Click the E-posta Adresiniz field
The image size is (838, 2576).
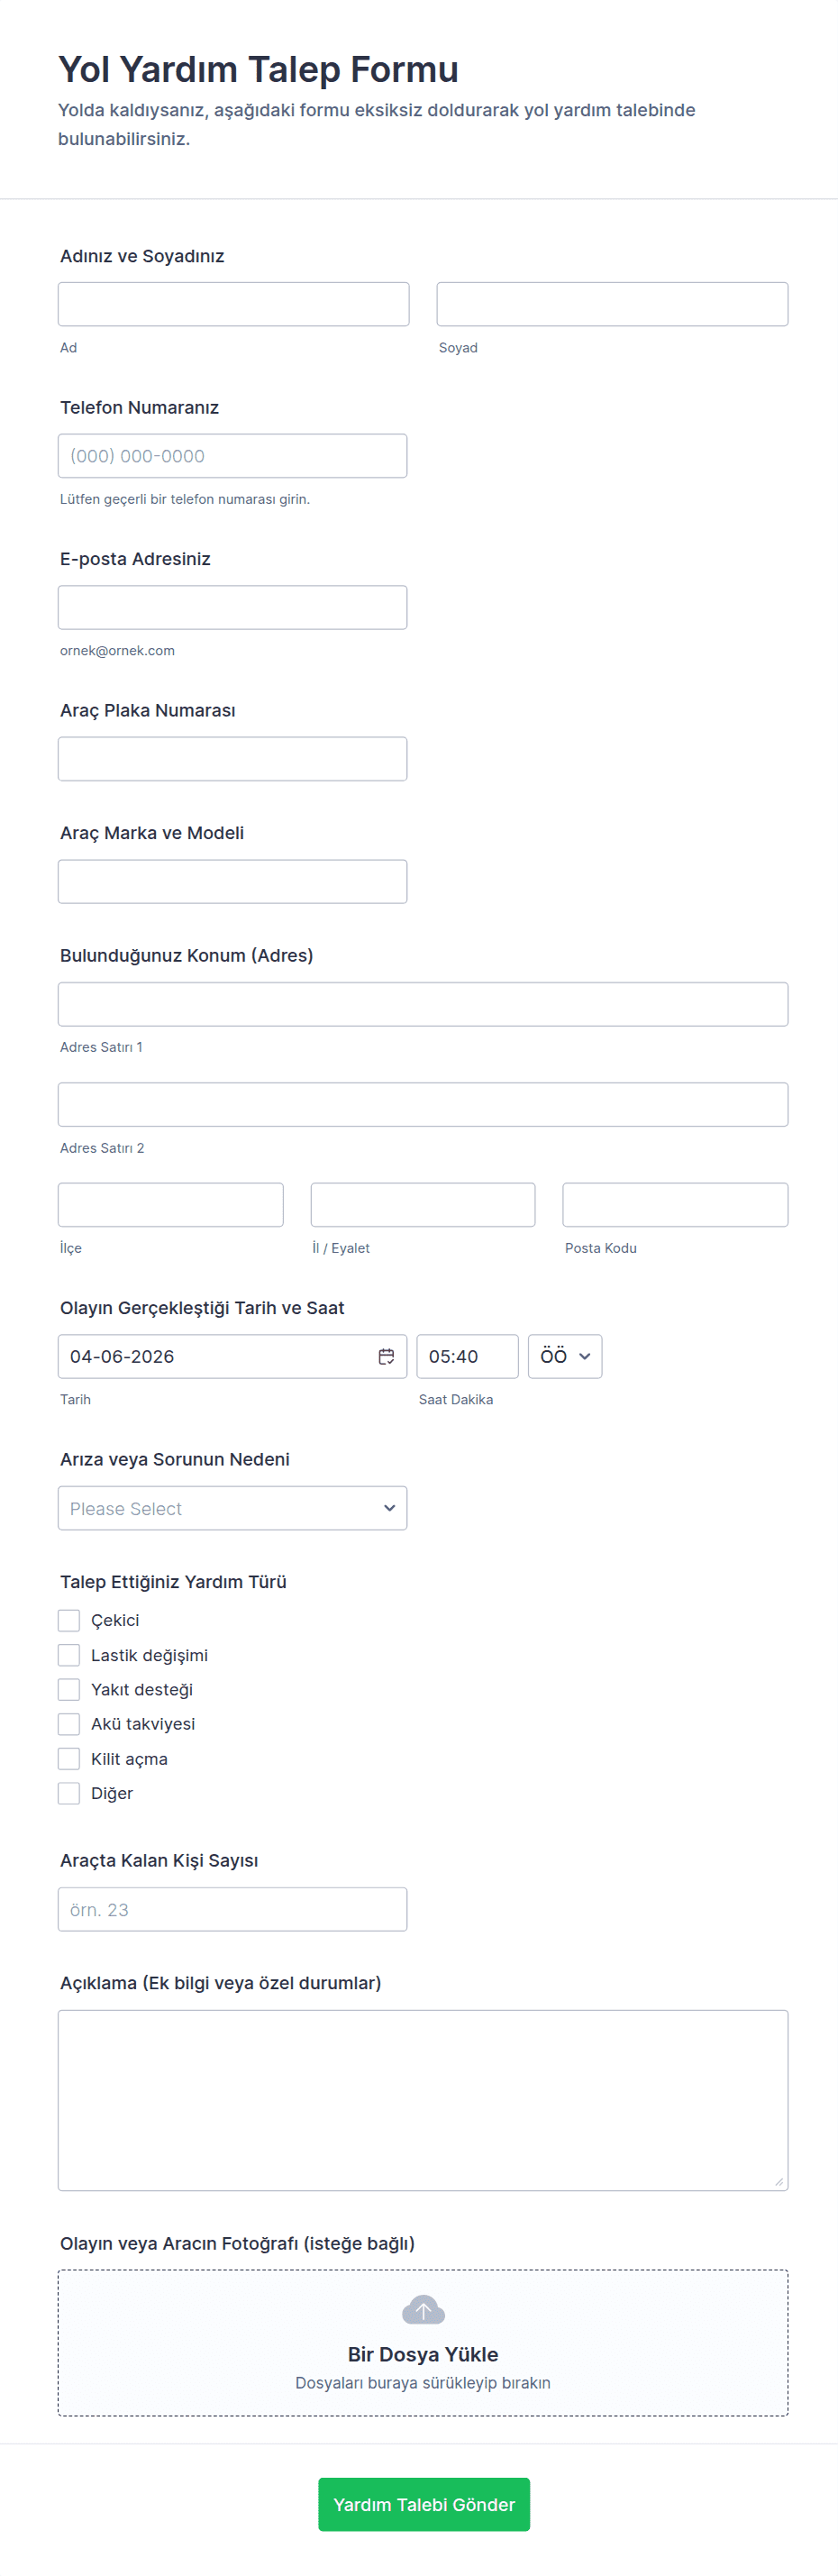pos(232,607)
